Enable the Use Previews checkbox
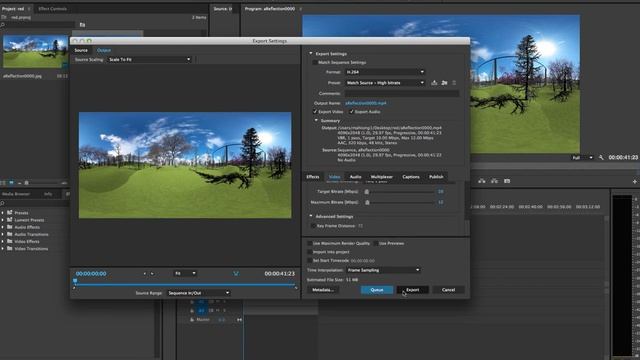Screen dimensions: 640x360 tap(376, 243)
